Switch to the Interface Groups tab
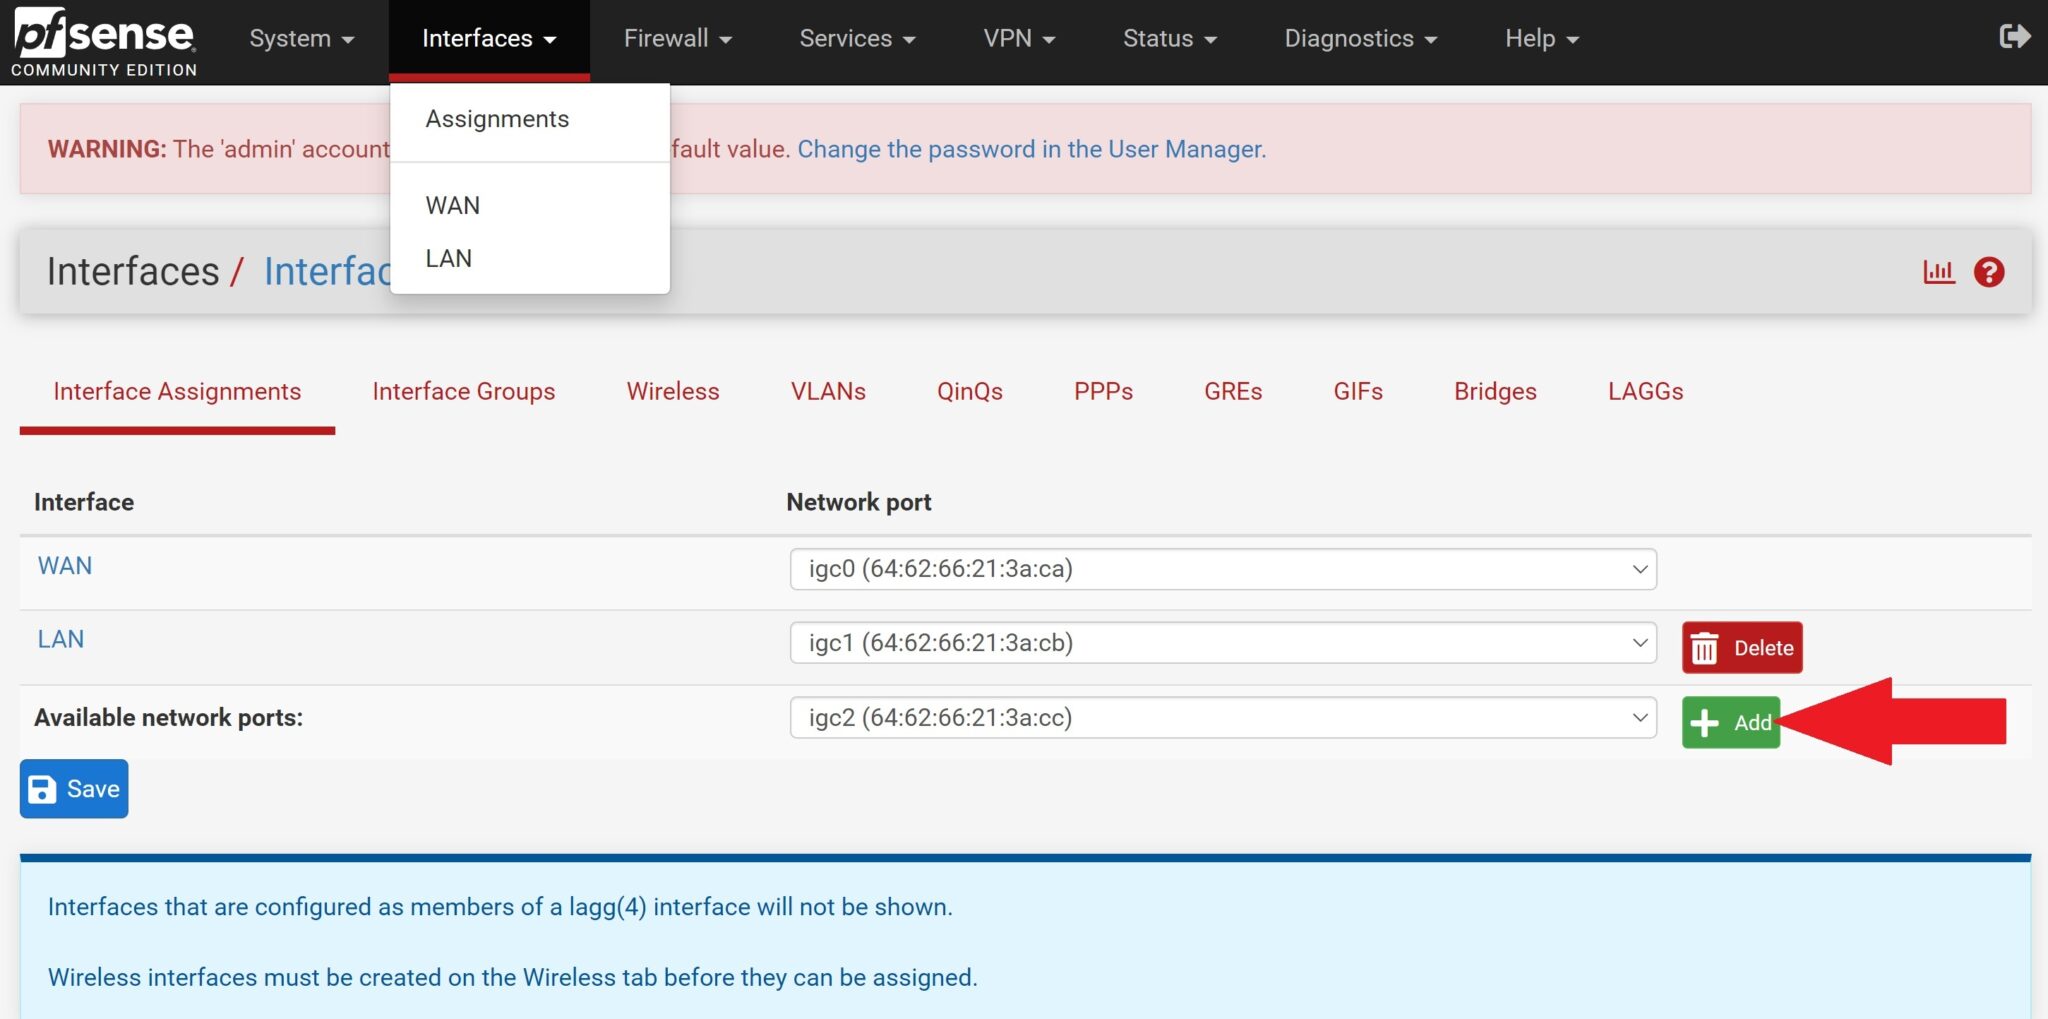 click(x=463, y=391)
